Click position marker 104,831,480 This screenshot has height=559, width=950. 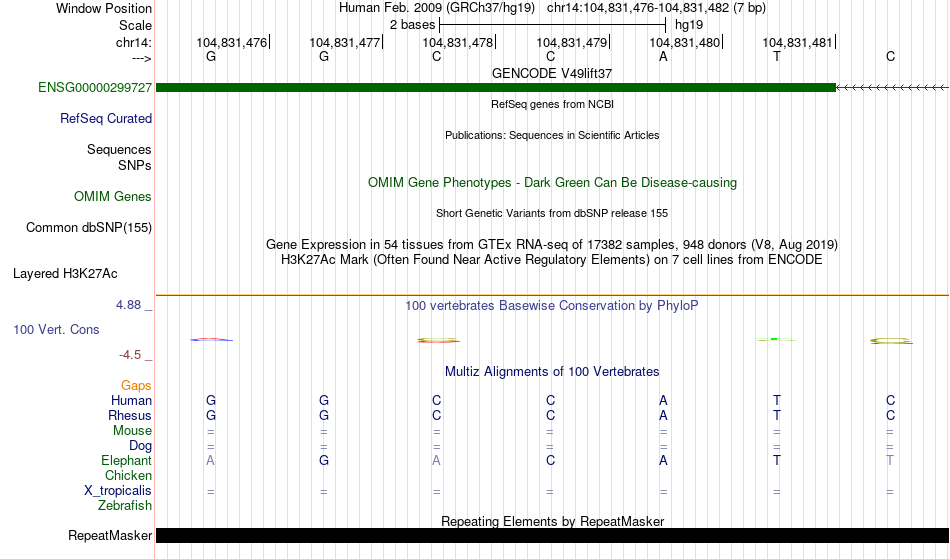(x=685, y=42)
